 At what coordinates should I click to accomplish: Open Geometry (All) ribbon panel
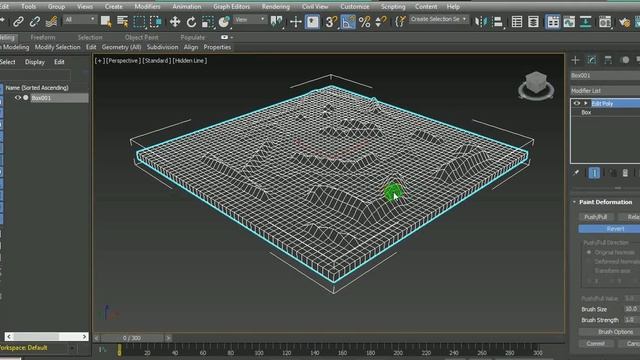[122, 47]
